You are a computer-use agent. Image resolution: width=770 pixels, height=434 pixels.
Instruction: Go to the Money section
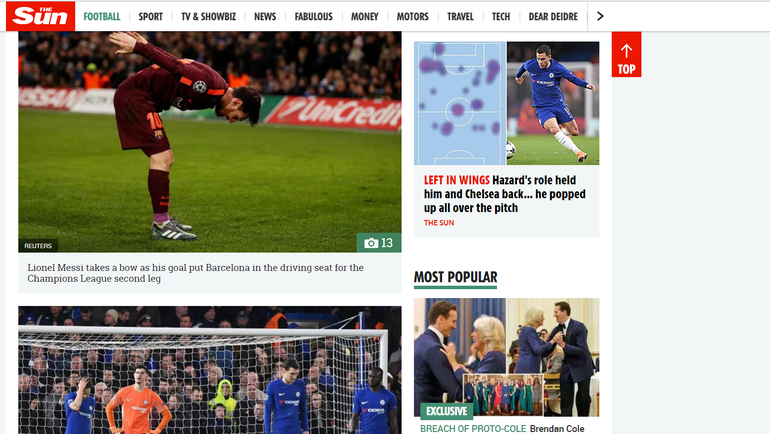[364, 17]
